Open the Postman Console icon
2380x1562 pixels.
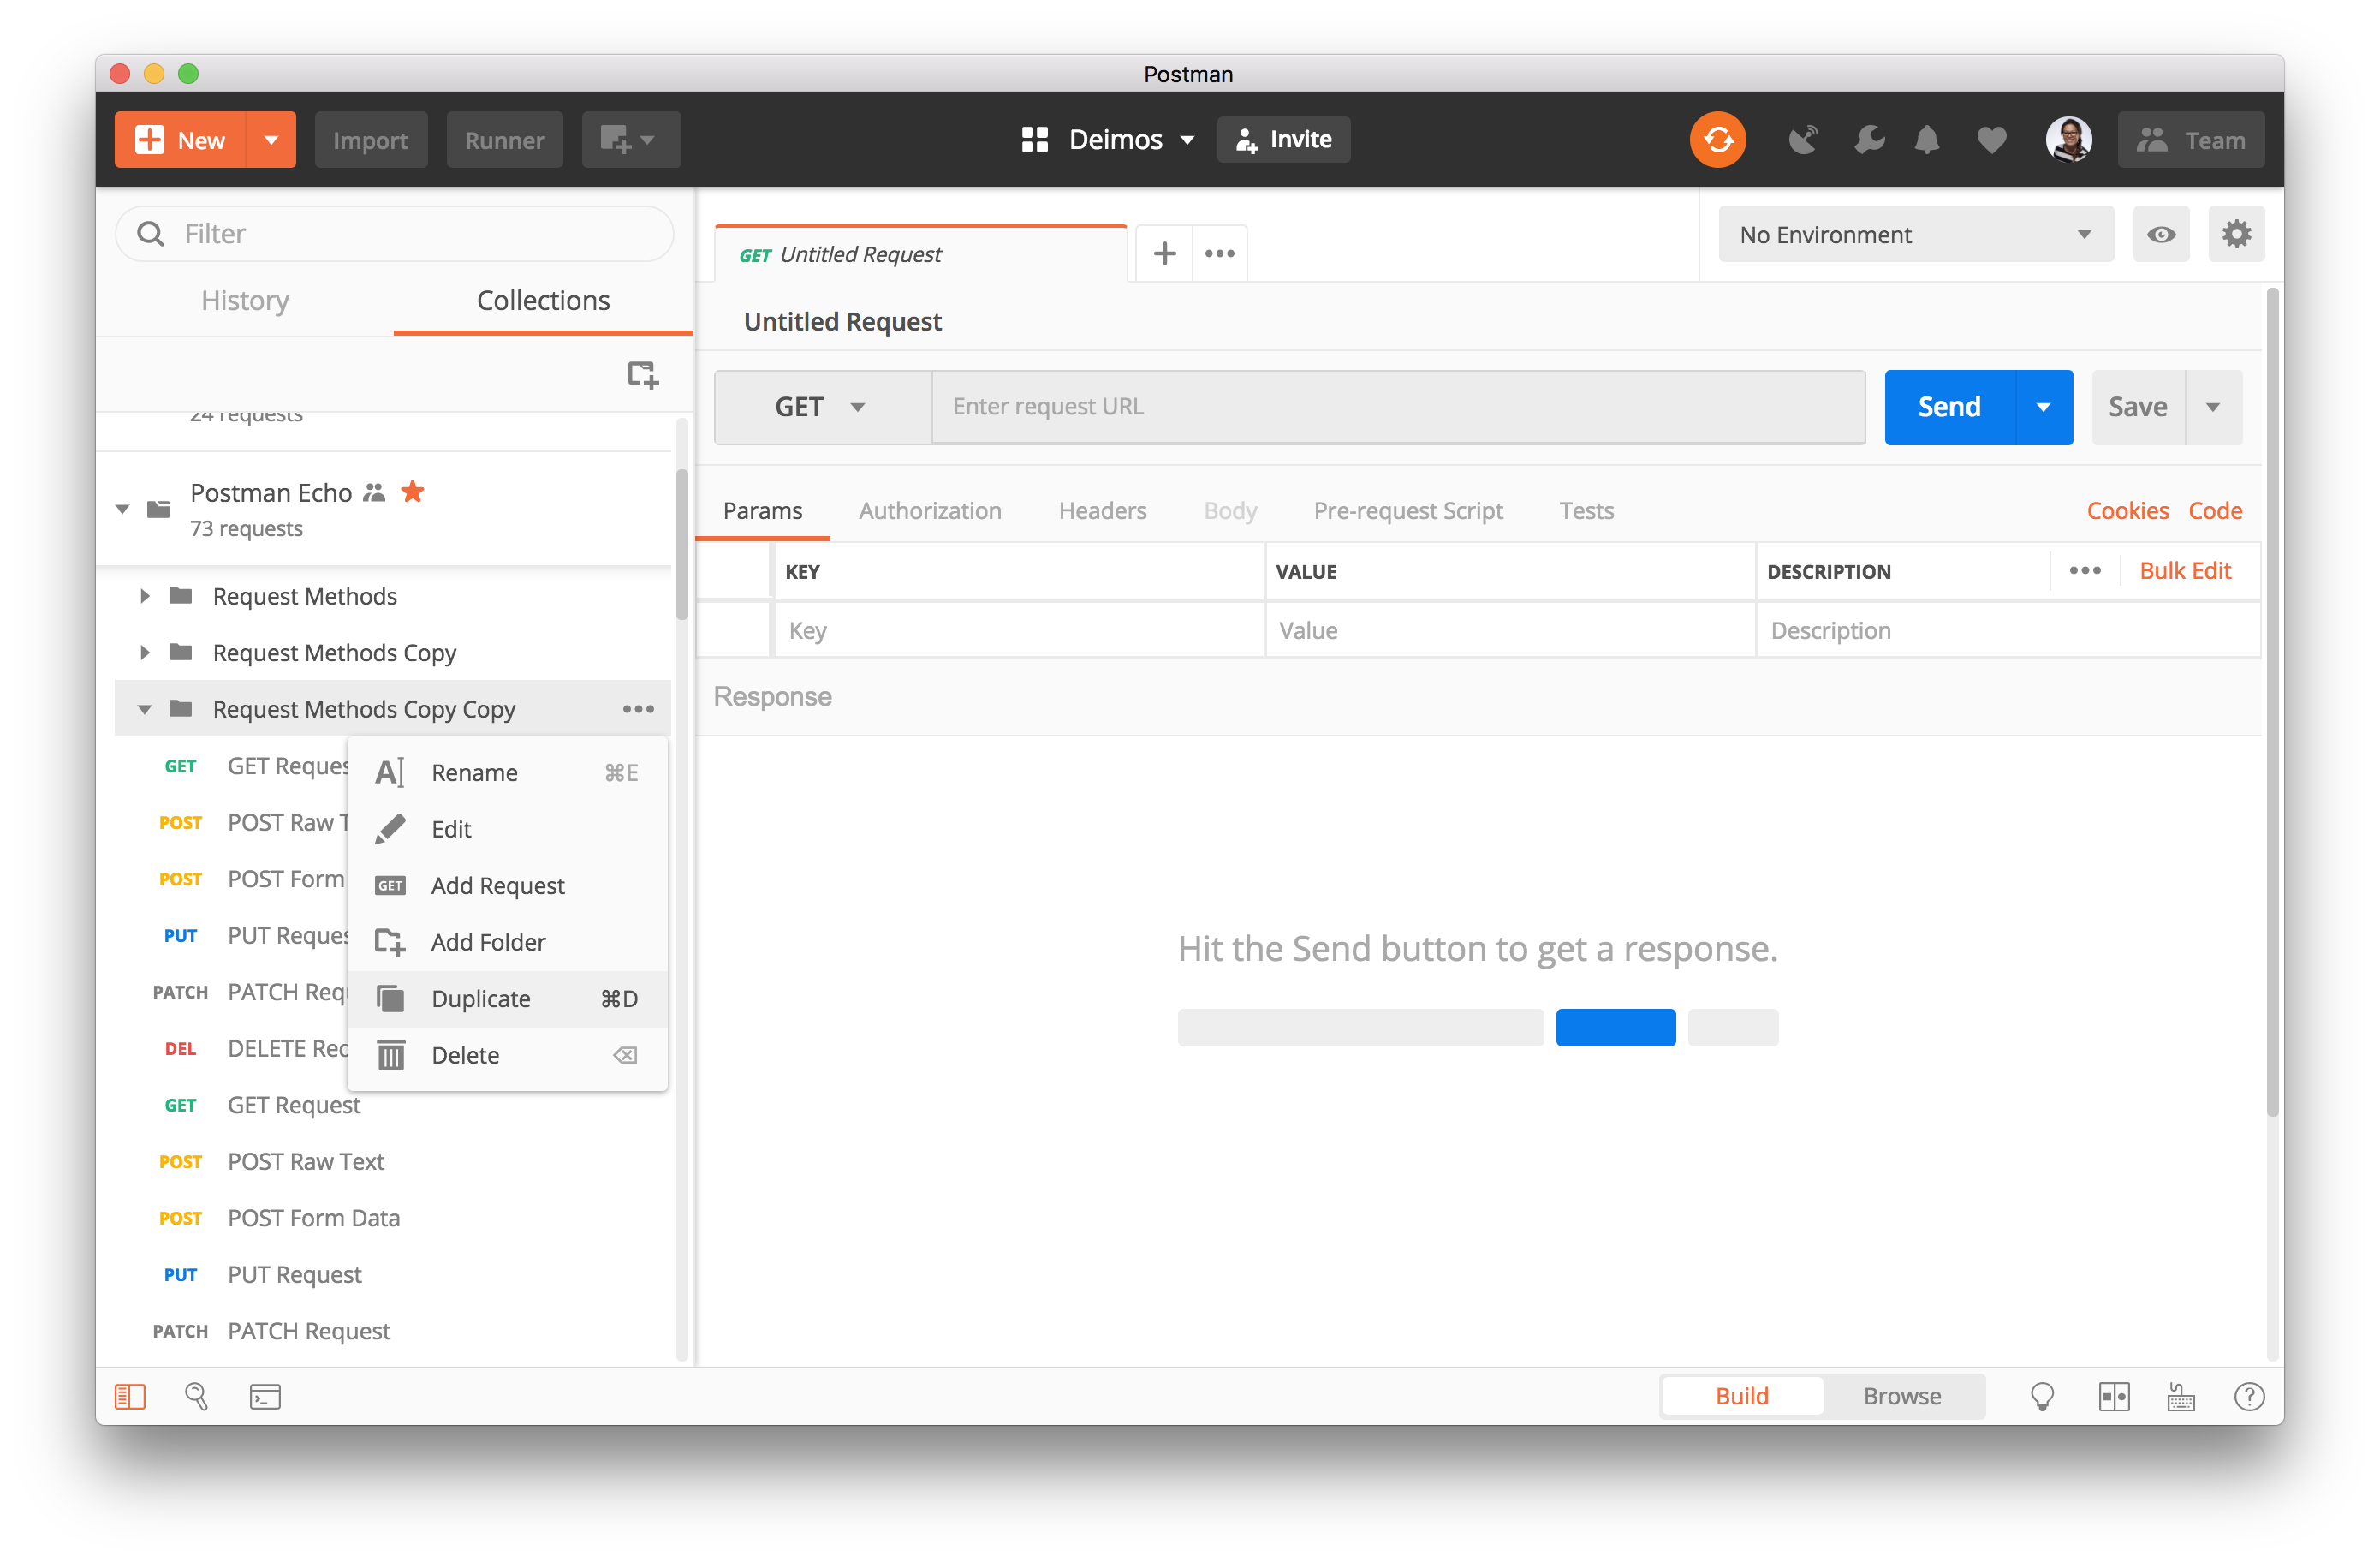click(265, 1396)
